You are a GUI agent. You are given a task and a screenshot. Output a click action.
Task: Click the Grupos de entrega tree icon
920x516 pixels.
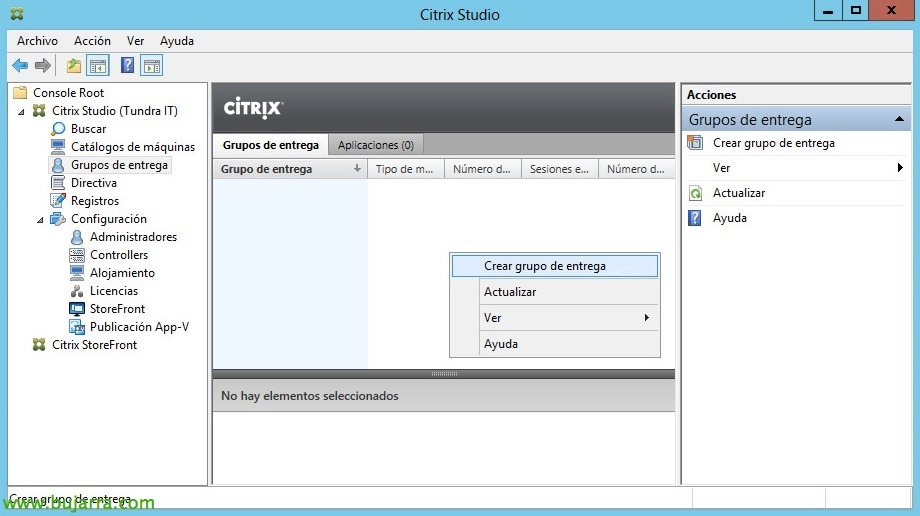point(58,165)
